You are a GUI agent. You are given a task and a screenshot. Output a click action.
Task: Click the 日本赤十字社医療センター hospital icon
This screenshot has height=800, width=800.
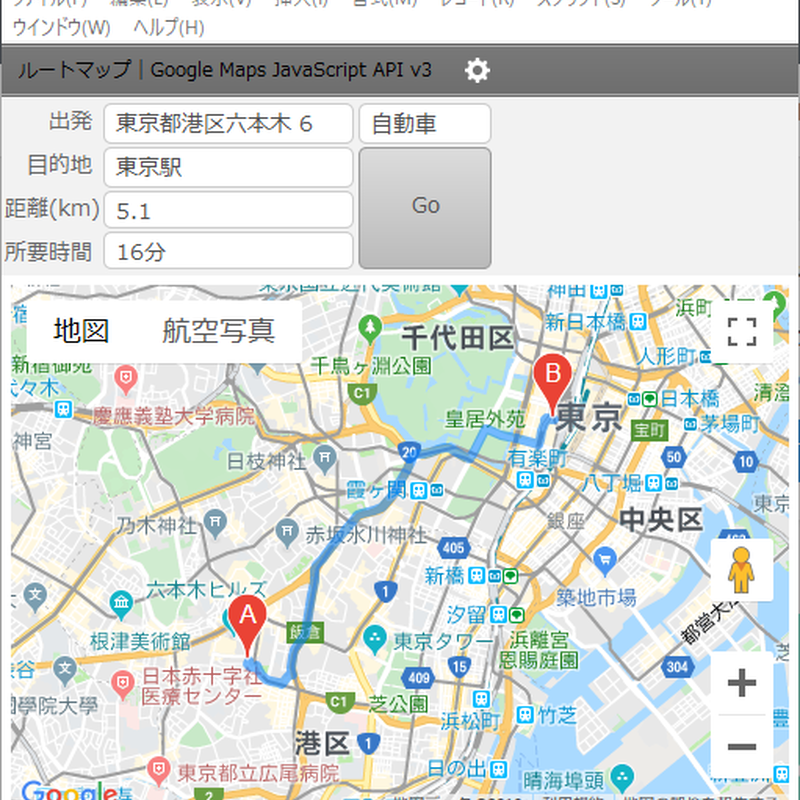coord(123,684)
